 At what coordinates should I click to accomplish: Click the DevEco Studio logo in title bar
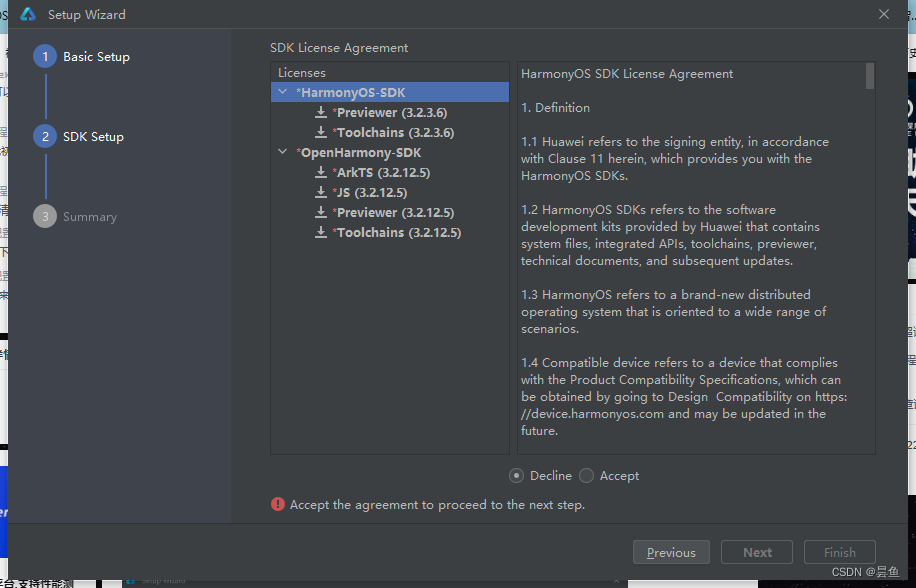27,15
